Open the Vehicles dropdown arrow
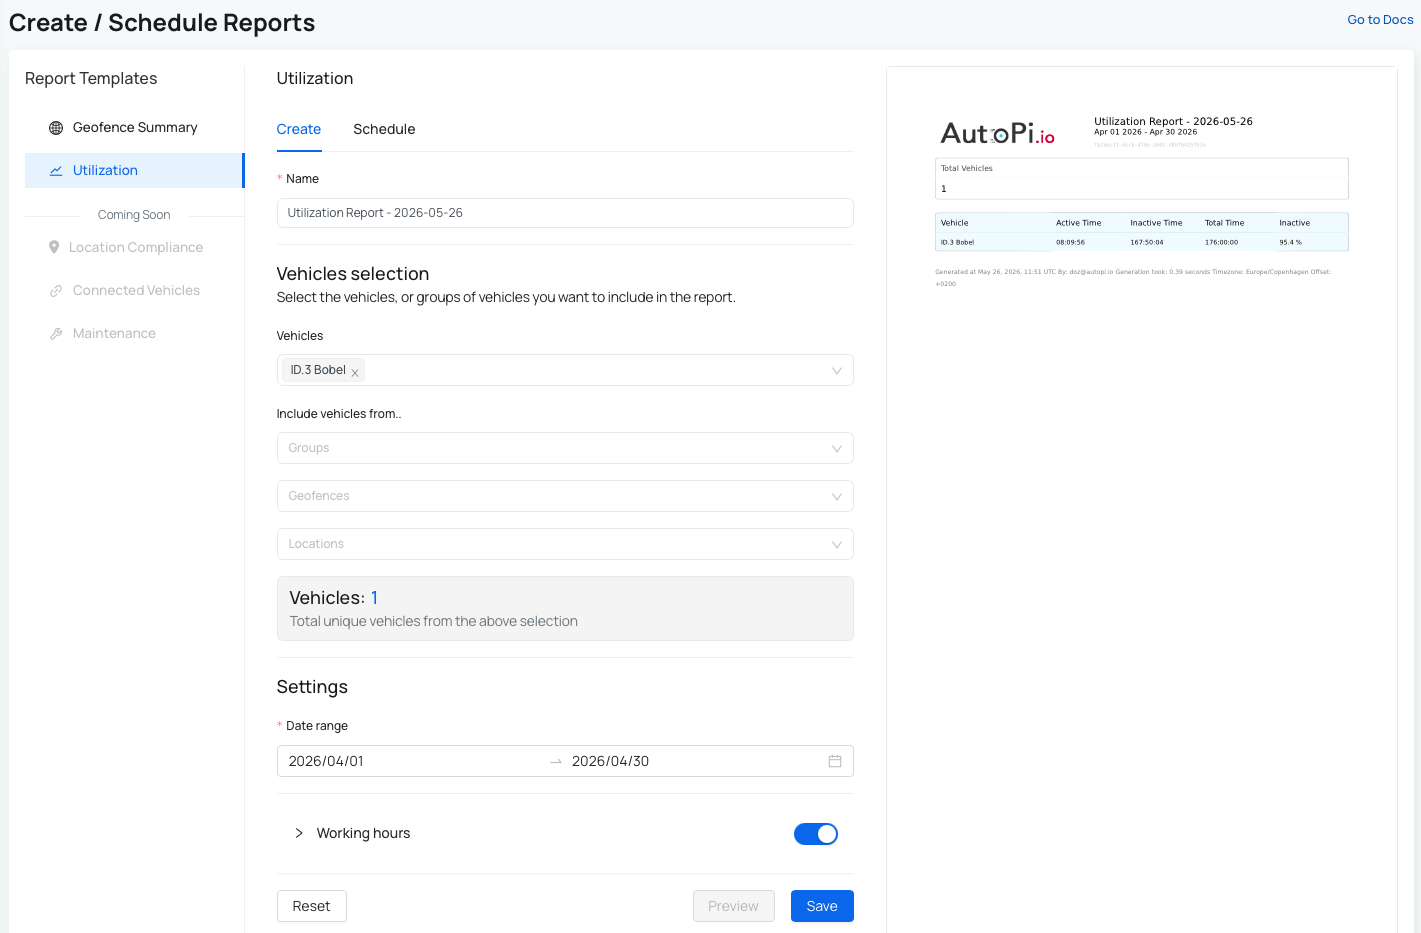Viewport: 1421px width, 933px height. point(837,370)
